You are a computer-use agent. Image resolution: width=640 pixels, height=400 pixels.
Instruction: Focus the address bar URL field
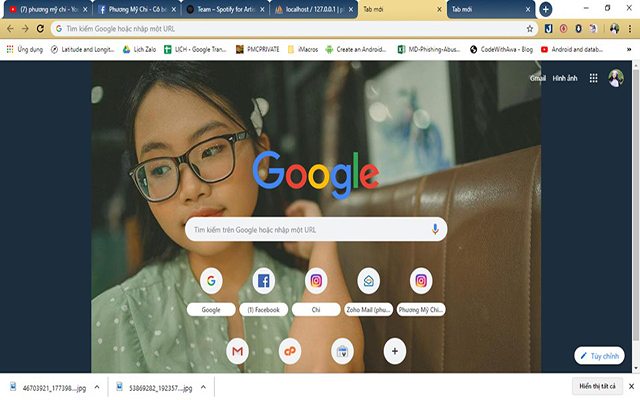pos(294,29)
